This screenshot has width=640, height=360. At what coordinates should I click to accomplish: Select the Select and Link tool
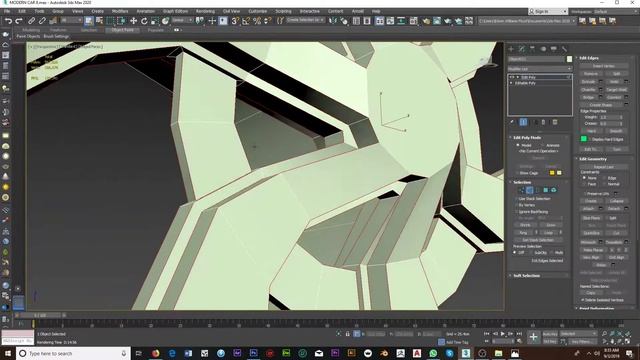pyautogui.click(x=31, y=21)
